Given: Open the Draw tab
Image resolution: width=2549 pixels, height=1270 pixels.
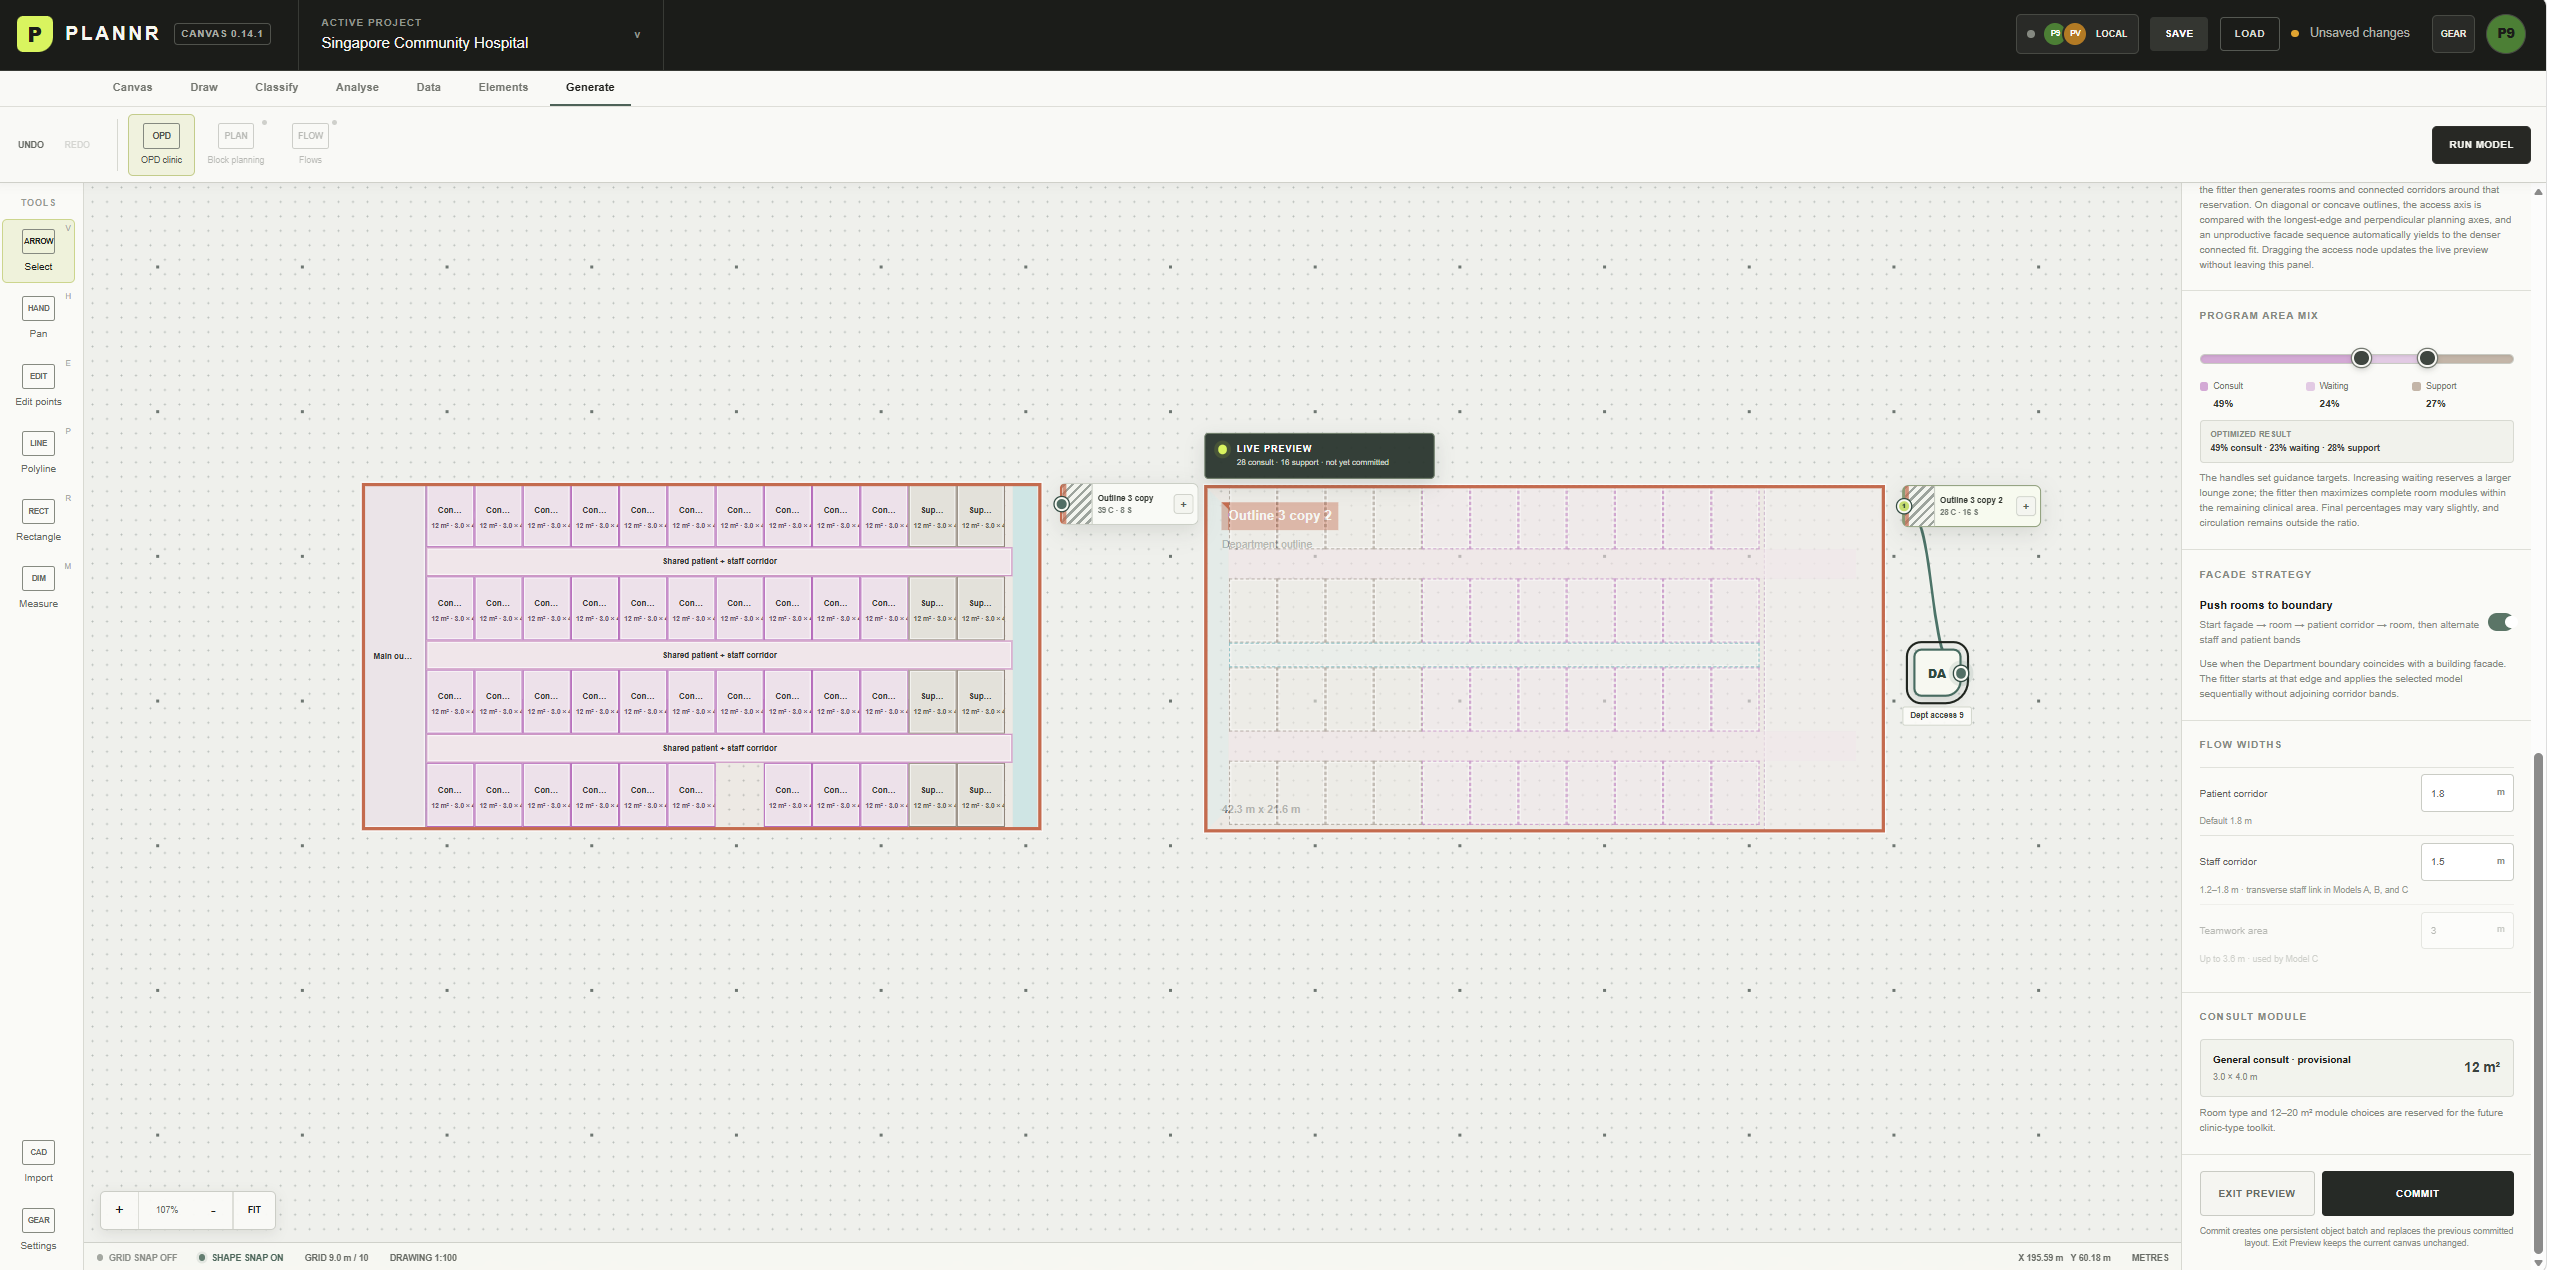Looking at the screenshot, I should (204, 87).
